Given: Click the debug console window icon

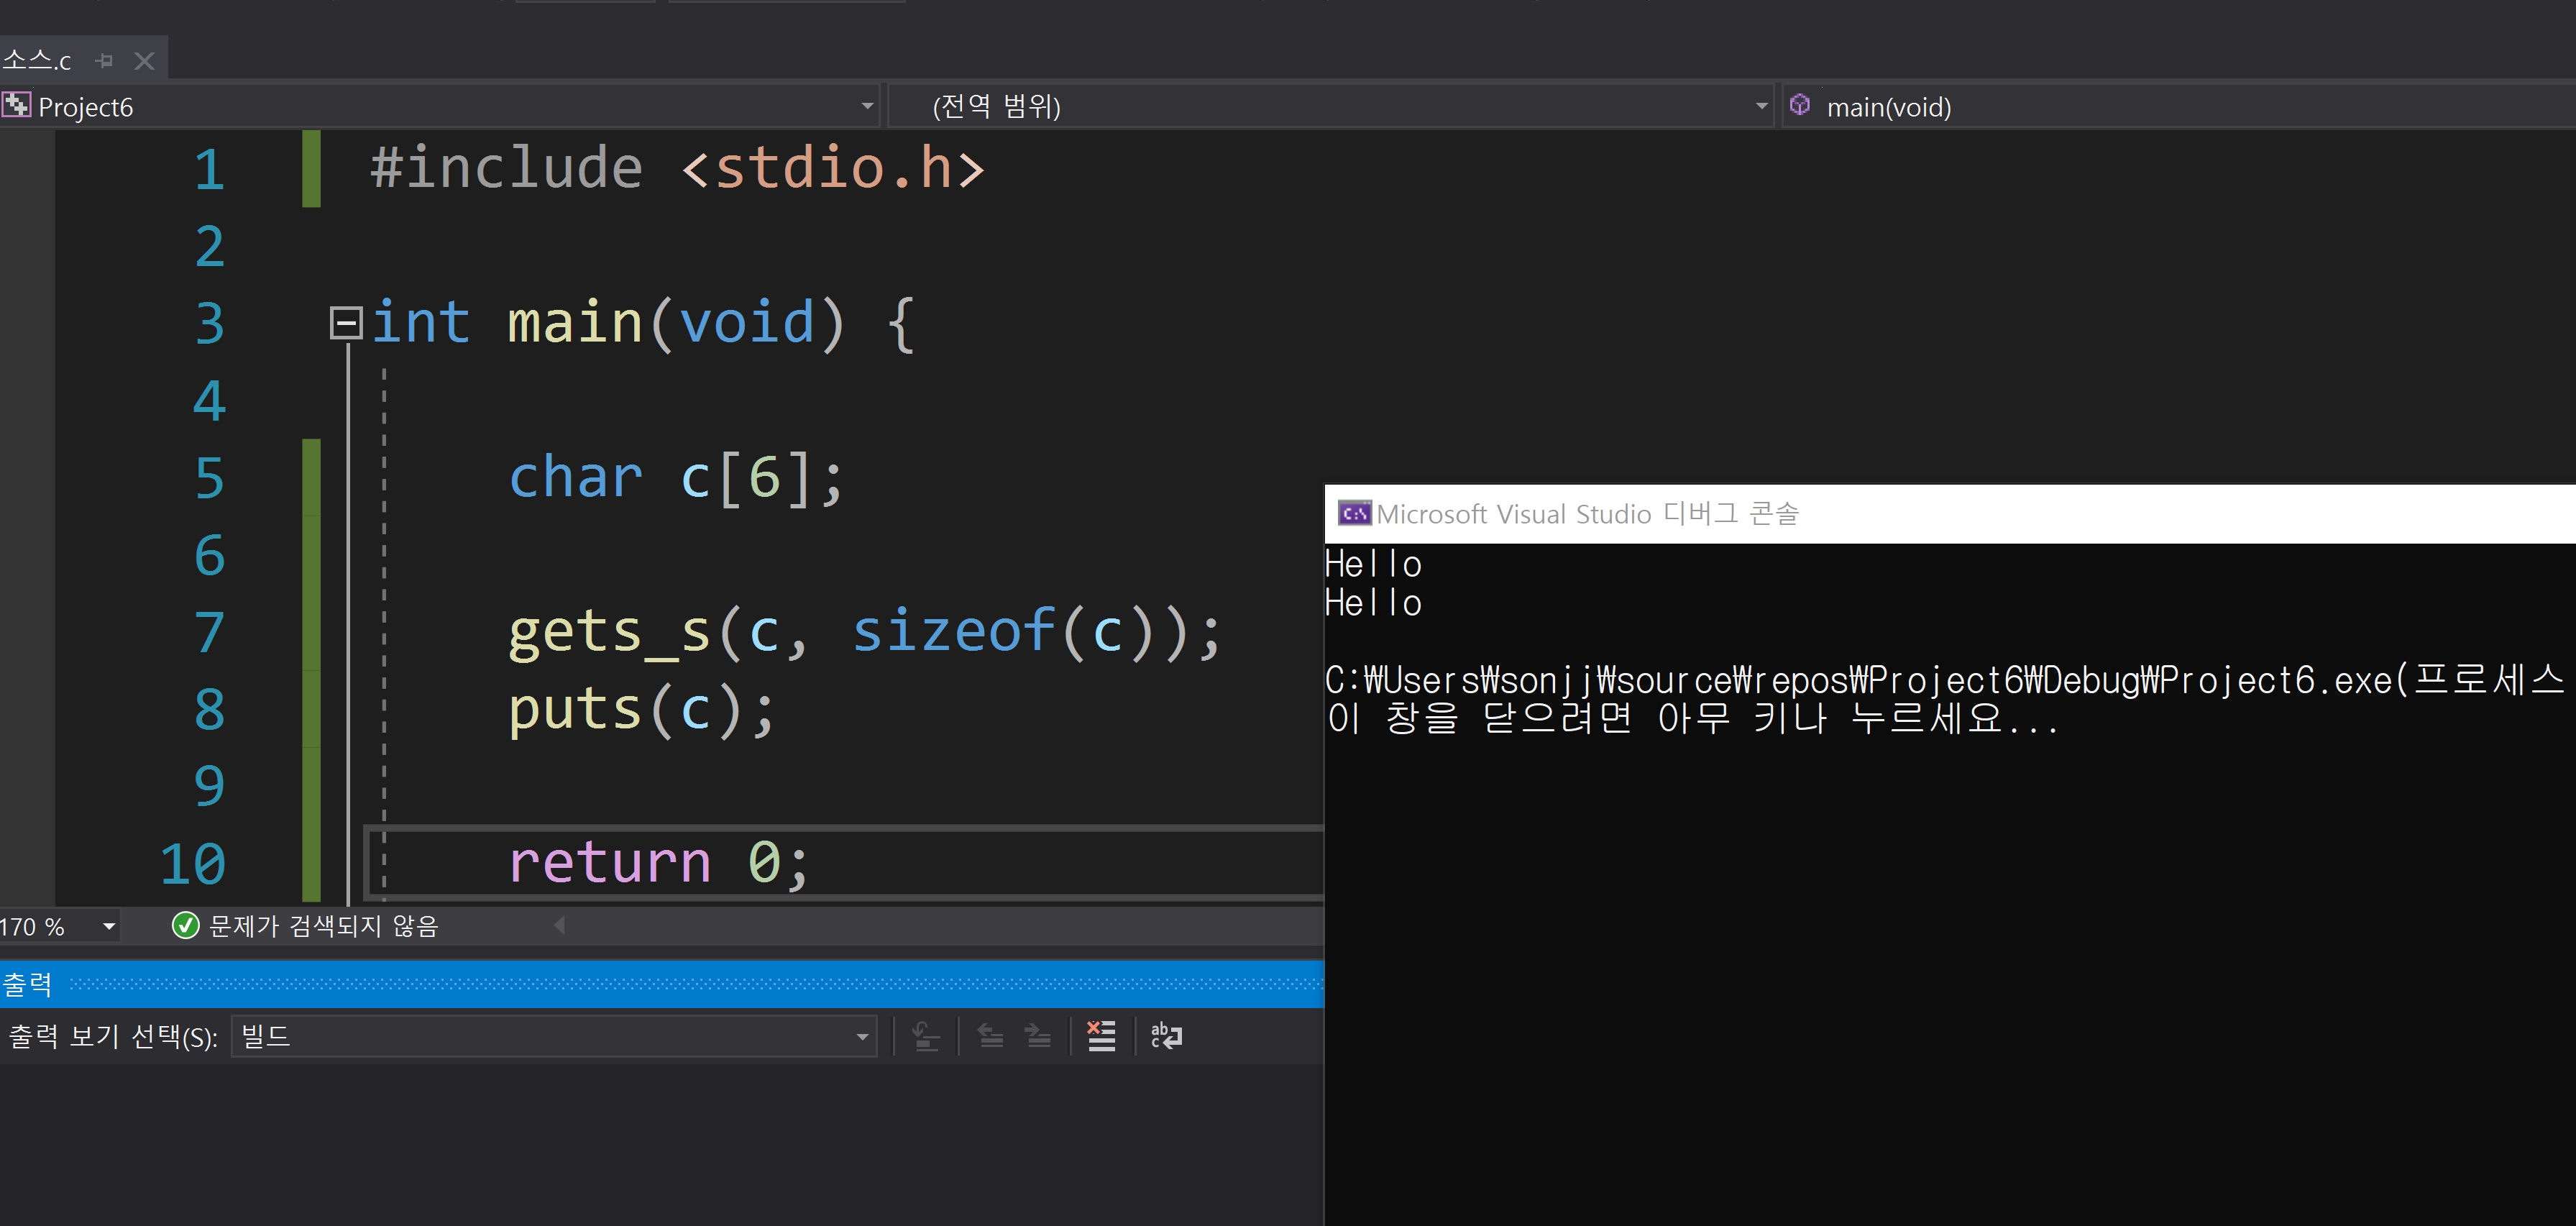Looking at the screenshot, I should click(x=1354, y=514).
